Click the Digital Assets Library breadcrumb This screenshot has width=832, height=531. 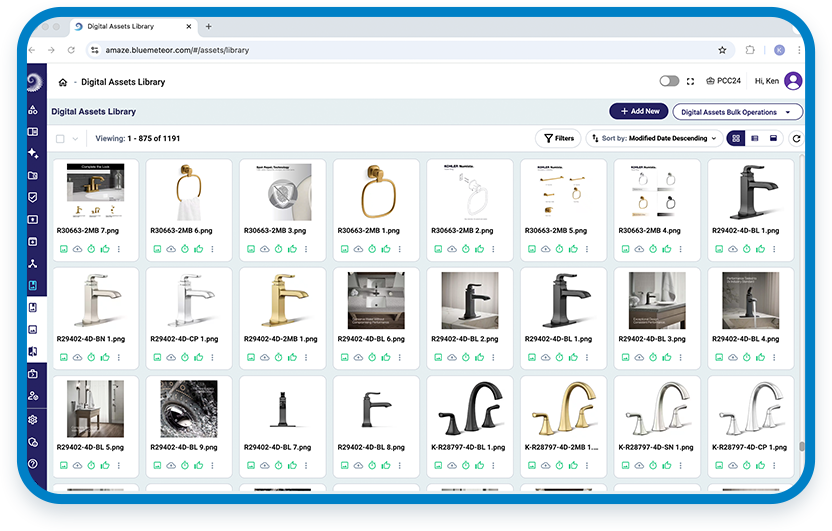tap(123, 82)
